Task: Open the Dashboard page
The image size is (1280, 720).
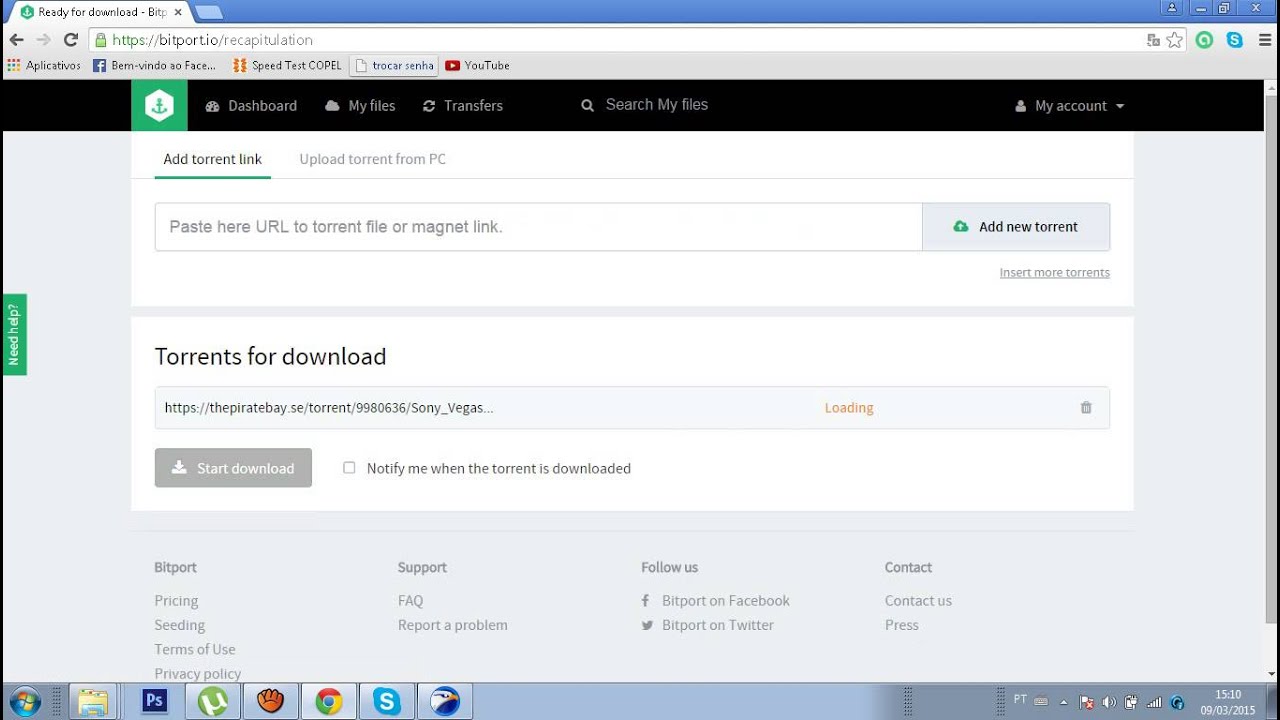Action: tap(251, 106)
